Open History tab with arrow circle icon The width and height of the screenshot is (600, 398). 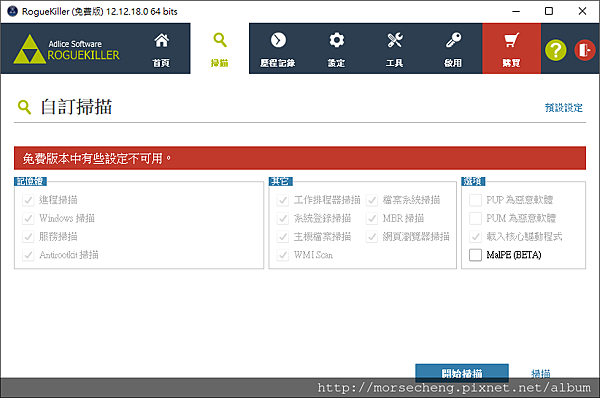(278, 49)
